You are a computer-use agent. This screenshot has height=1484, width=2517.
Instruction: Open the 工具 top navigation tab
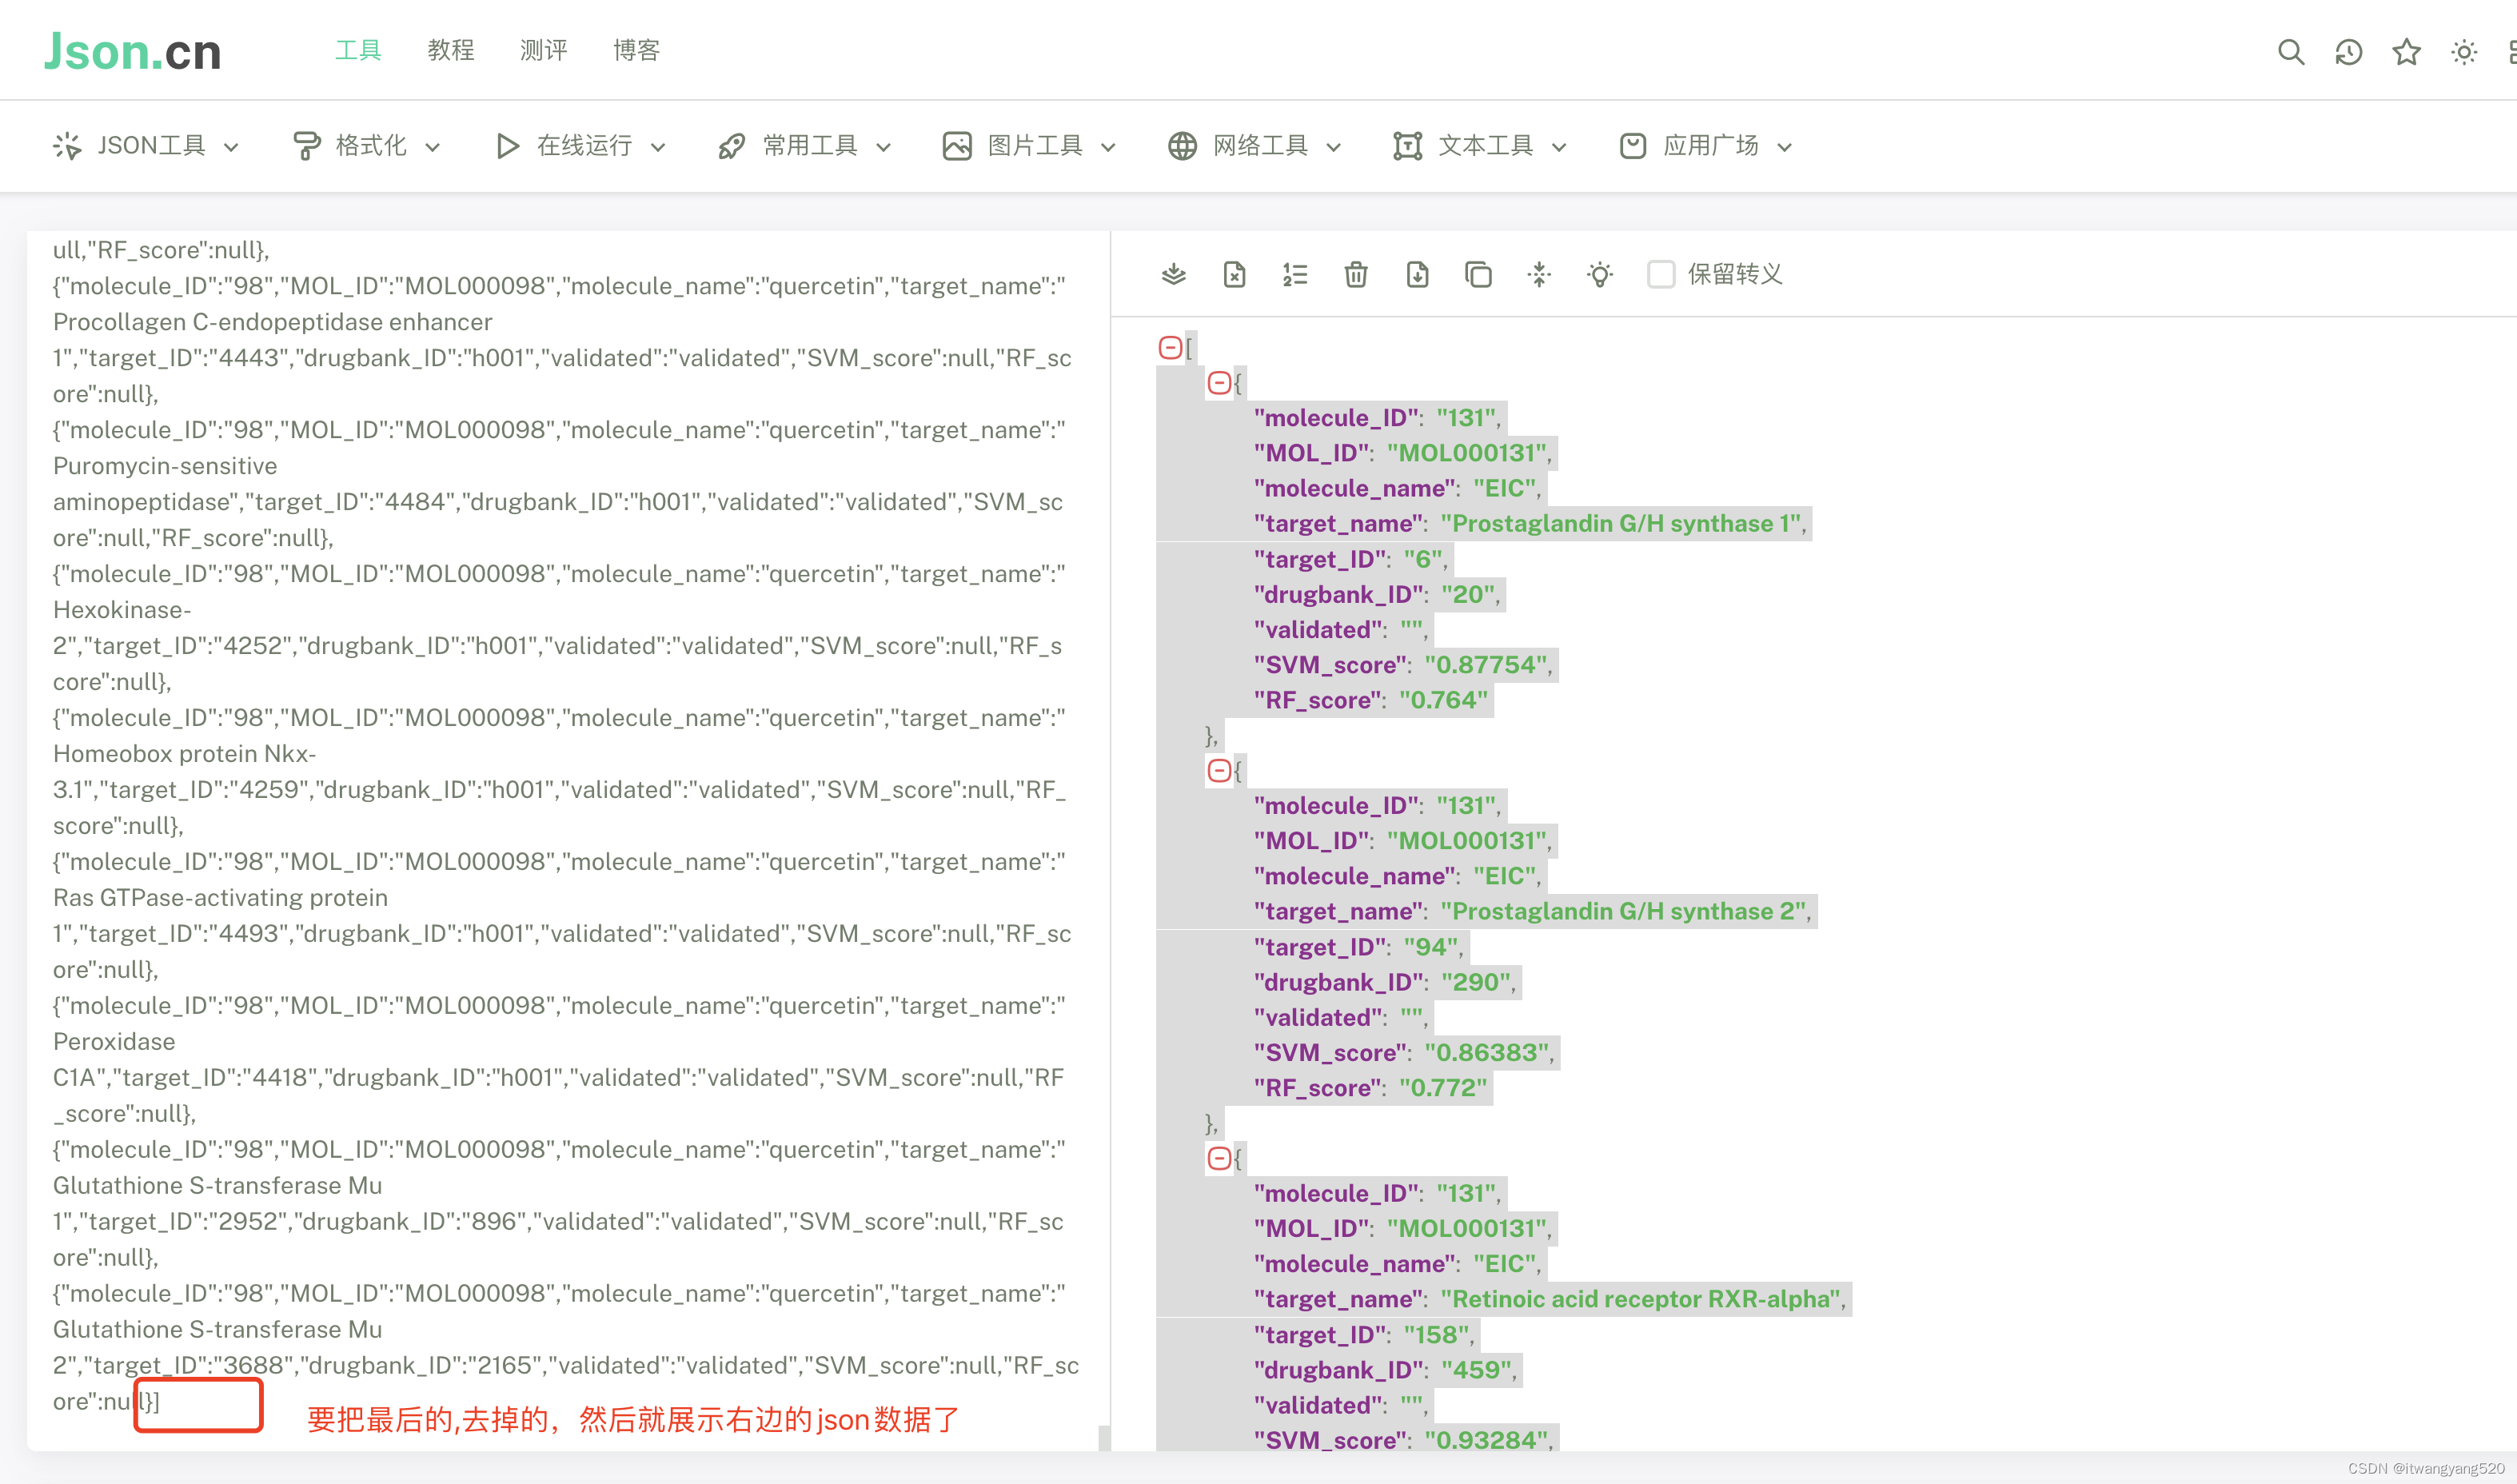358,50
